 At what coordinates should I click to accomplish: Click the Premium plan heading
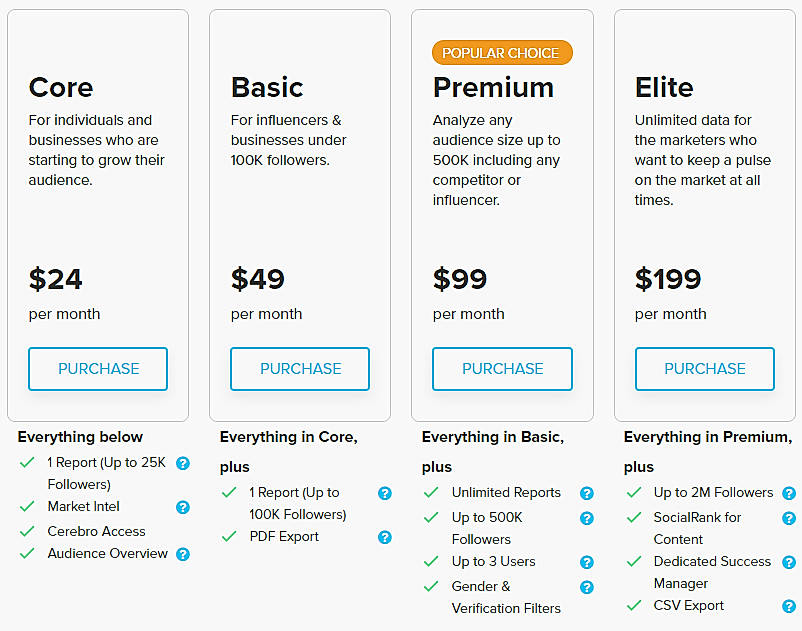pyautogui.click(x=493, y=88)
